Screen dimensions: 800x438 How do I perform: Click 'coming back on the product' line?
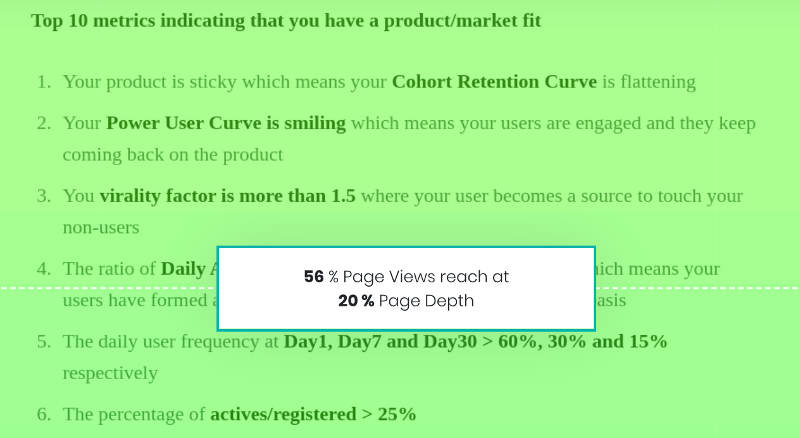pyautogui.click(x=173, y=155)
